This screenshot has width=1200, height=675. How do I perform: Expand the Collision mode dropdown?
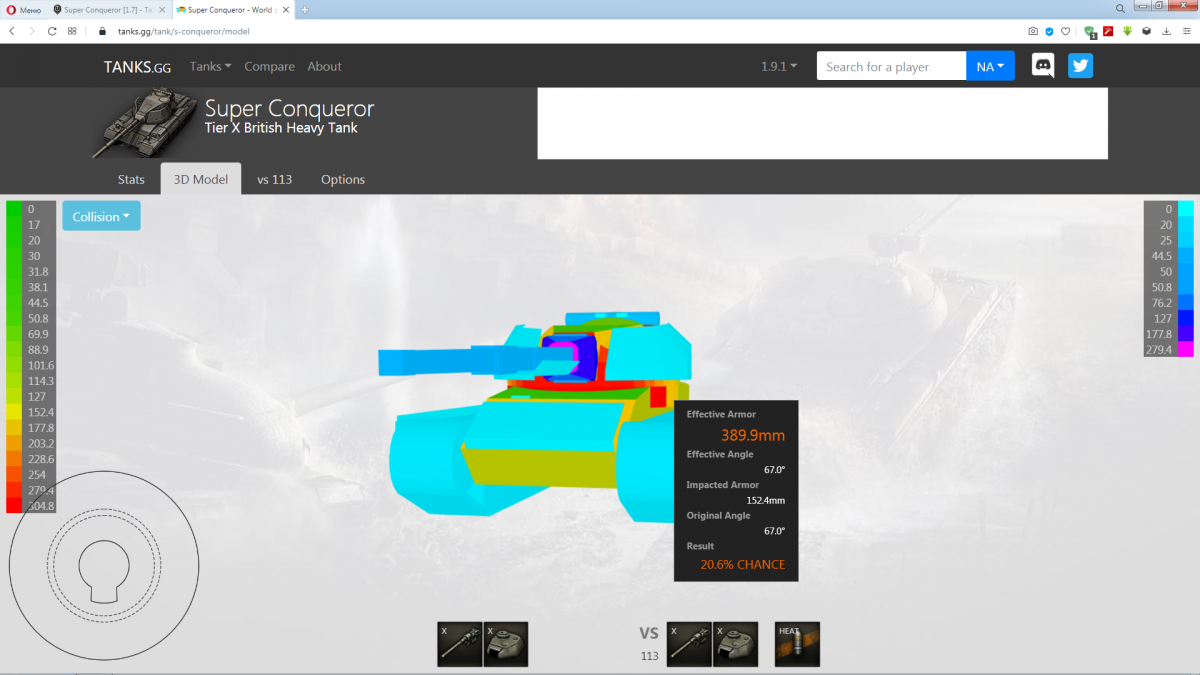coord(101,216)
